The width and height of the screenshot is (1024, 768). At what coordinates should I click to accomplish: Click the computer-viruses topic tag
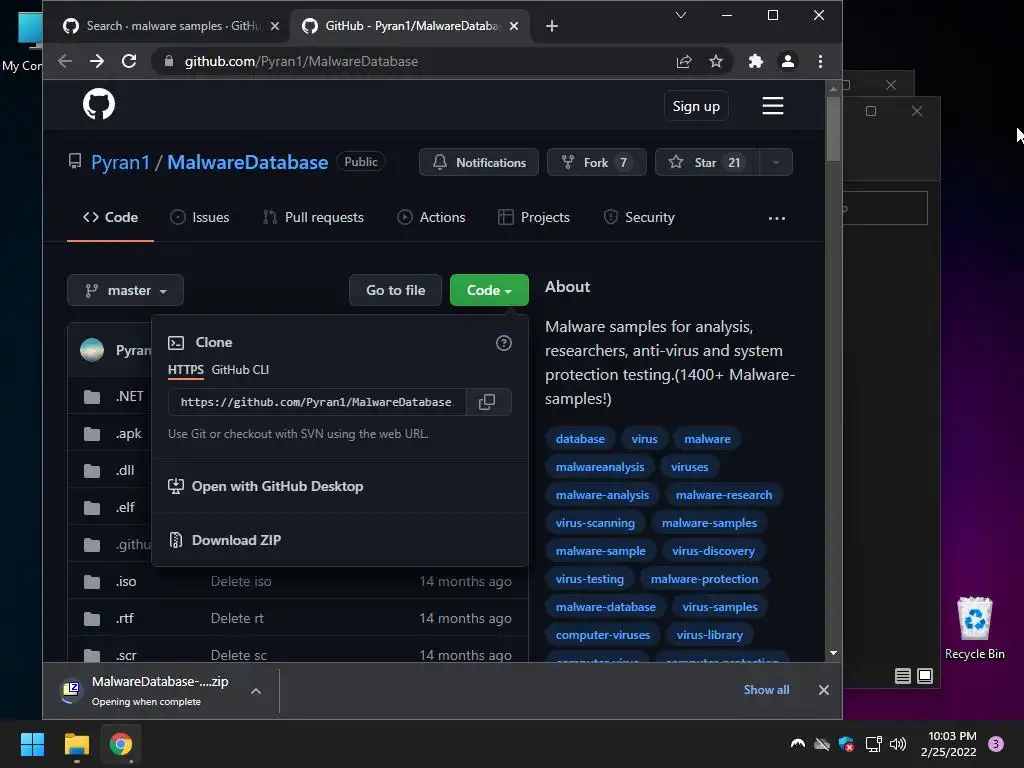(x=603, y=635)
